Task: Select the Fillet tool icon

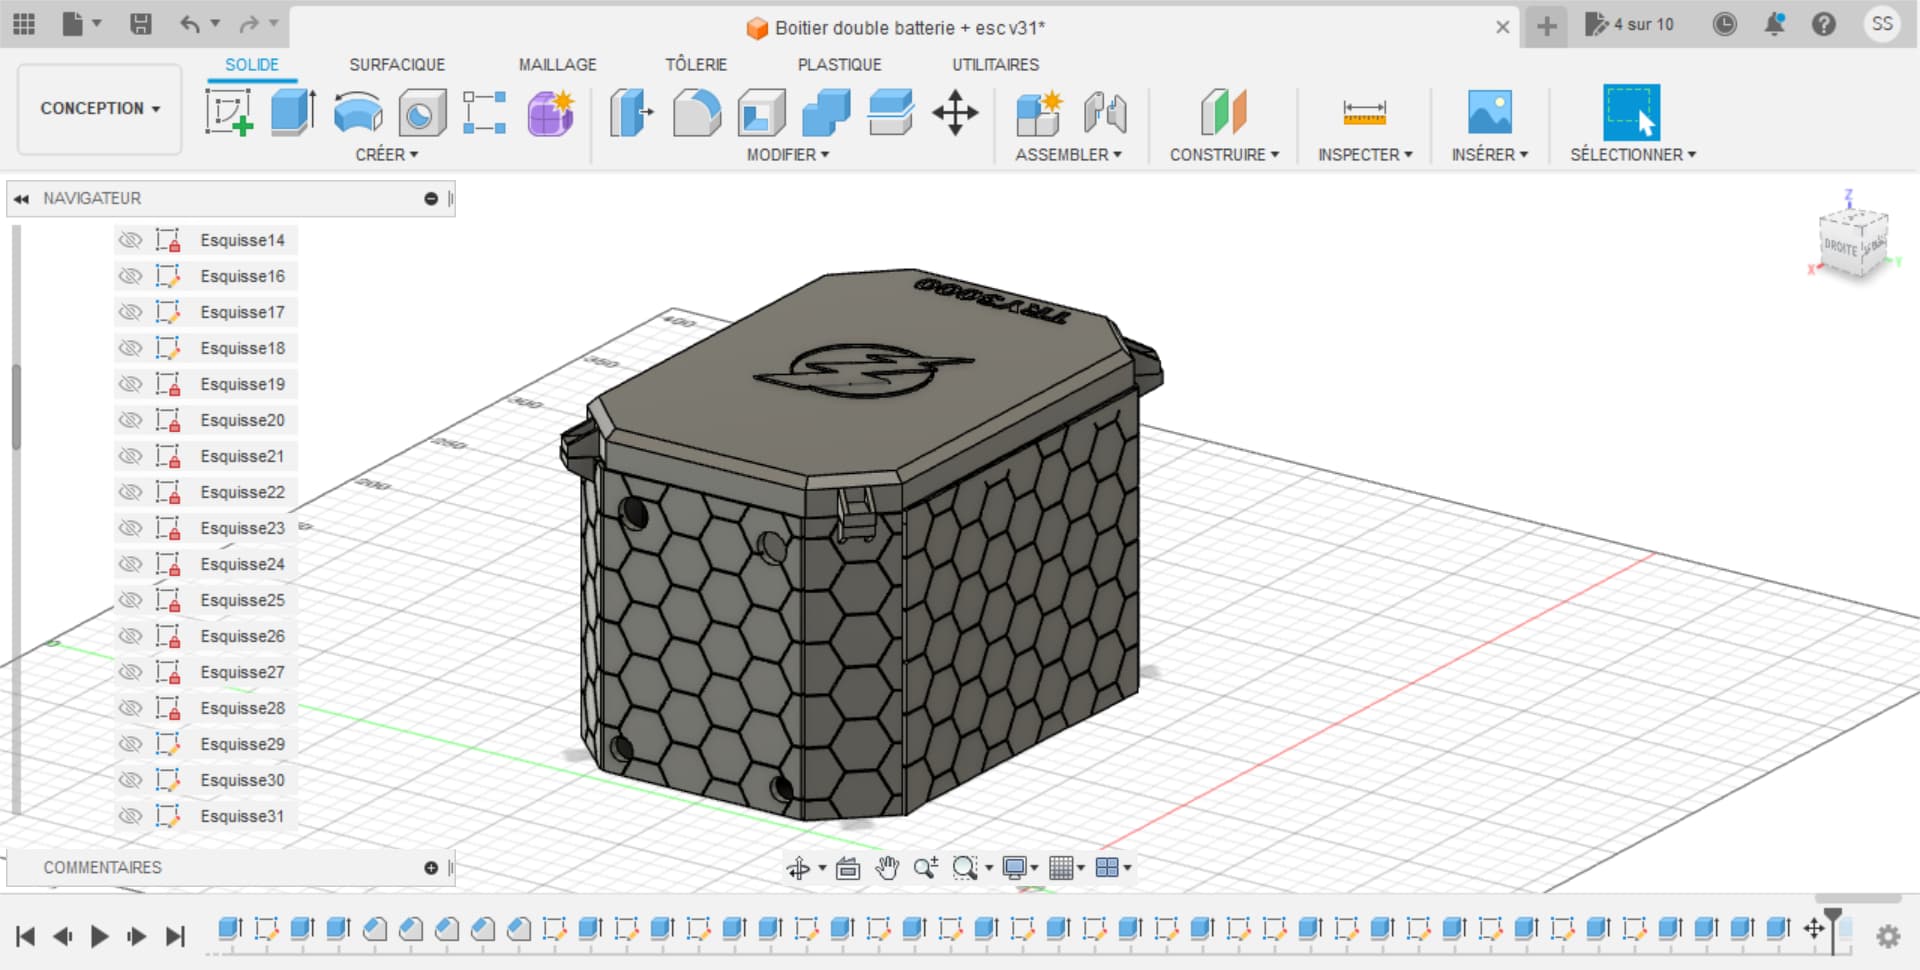Action: [697, 112]
